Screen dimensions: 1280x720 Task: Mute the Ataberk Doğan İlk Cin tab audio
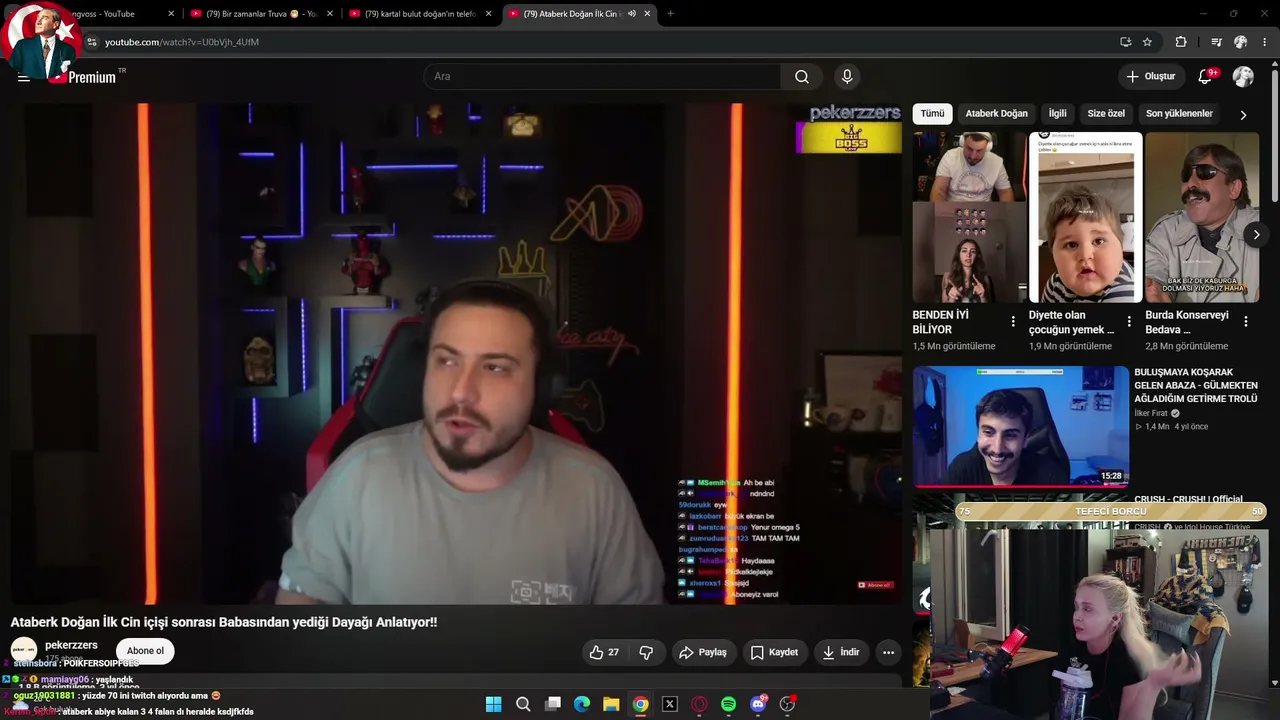(632, 14)
